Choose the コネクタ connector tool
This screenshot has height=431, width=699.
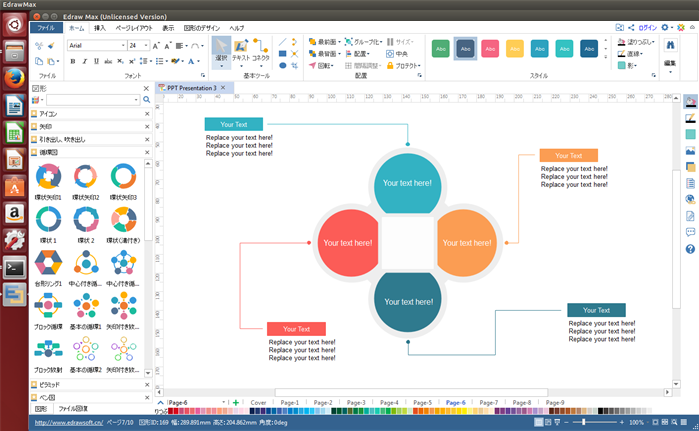coord(261,51)
